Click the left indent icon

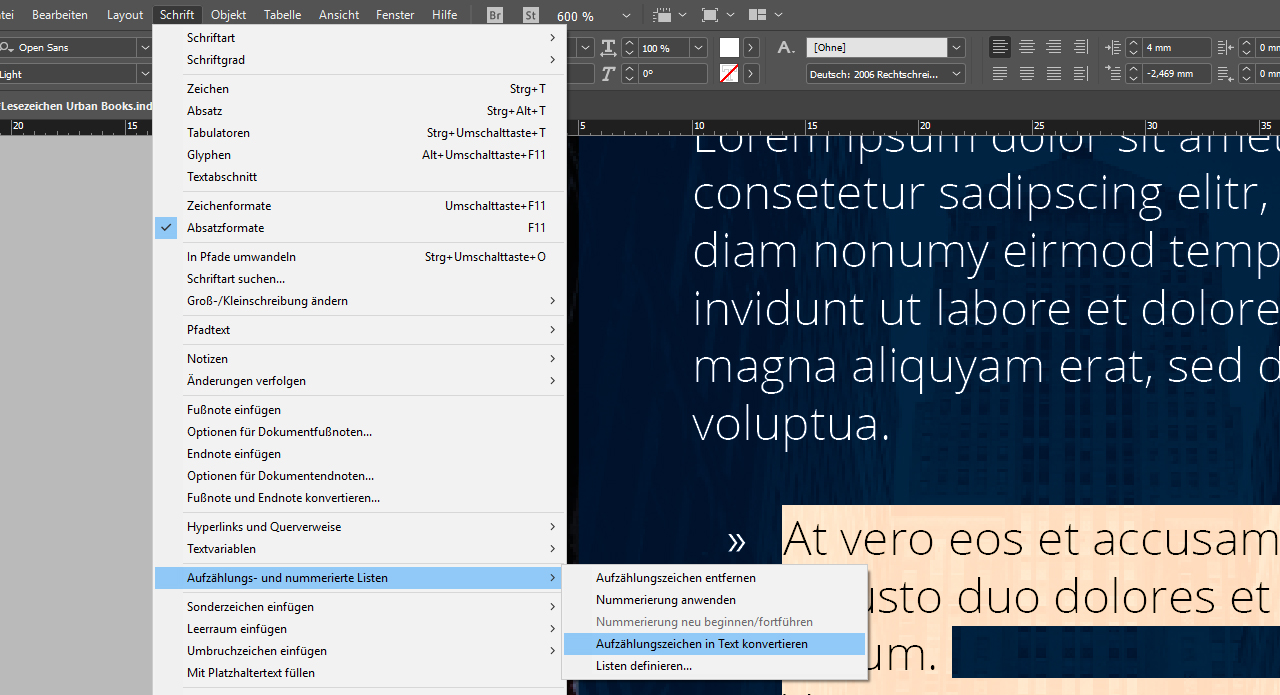[1114, 47]
